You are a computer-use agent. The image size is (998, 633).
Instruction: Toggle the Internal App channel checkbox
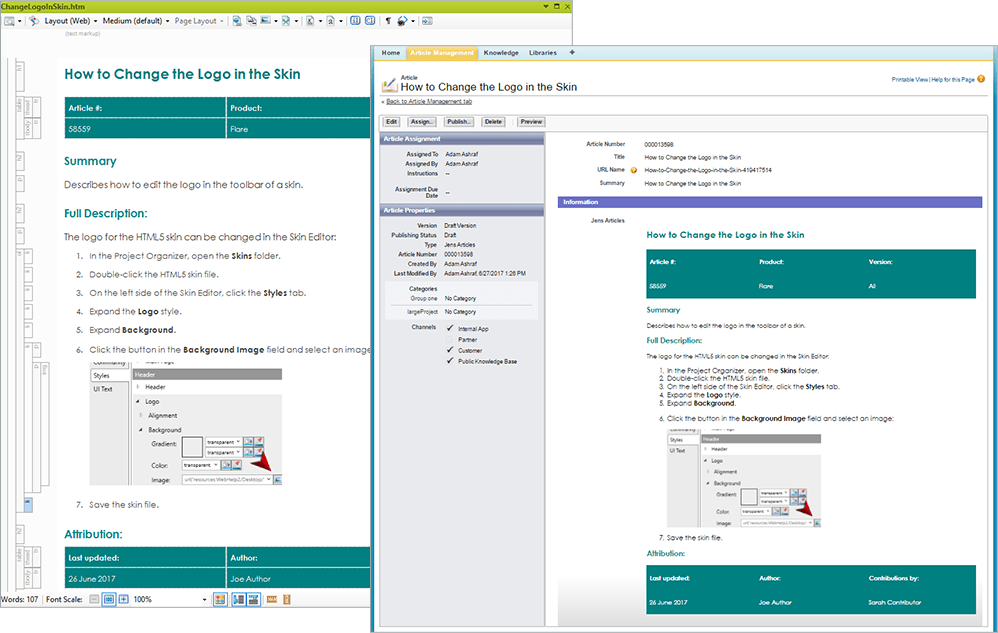pyautogui.click(x=451, y=328)
